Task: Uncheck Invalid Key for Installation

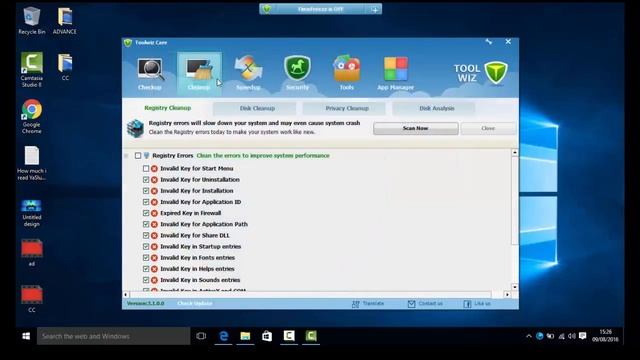Action: 146,191
